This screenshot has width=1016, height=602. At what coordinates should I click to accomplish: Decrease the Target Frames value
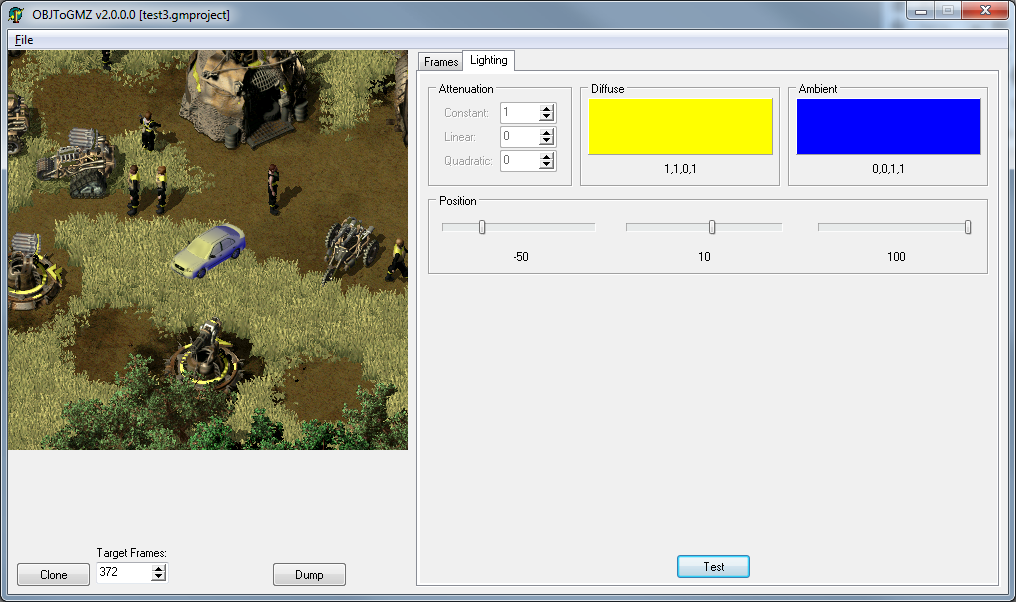(159, 577)
